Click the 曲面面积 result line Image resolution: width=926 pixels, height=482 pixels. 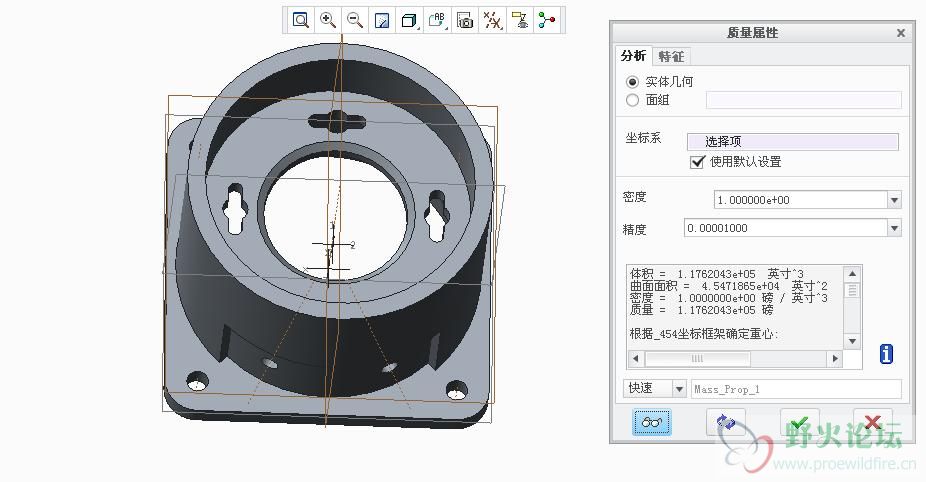point(729,286)
